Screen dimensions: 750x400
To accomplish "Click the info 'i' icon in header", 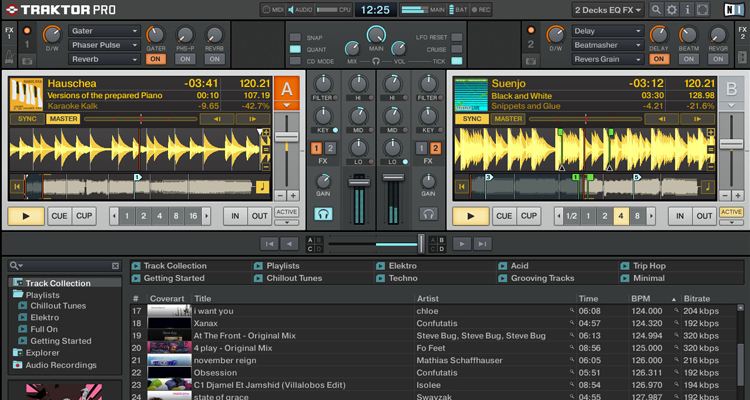I will tap(687, 10).
